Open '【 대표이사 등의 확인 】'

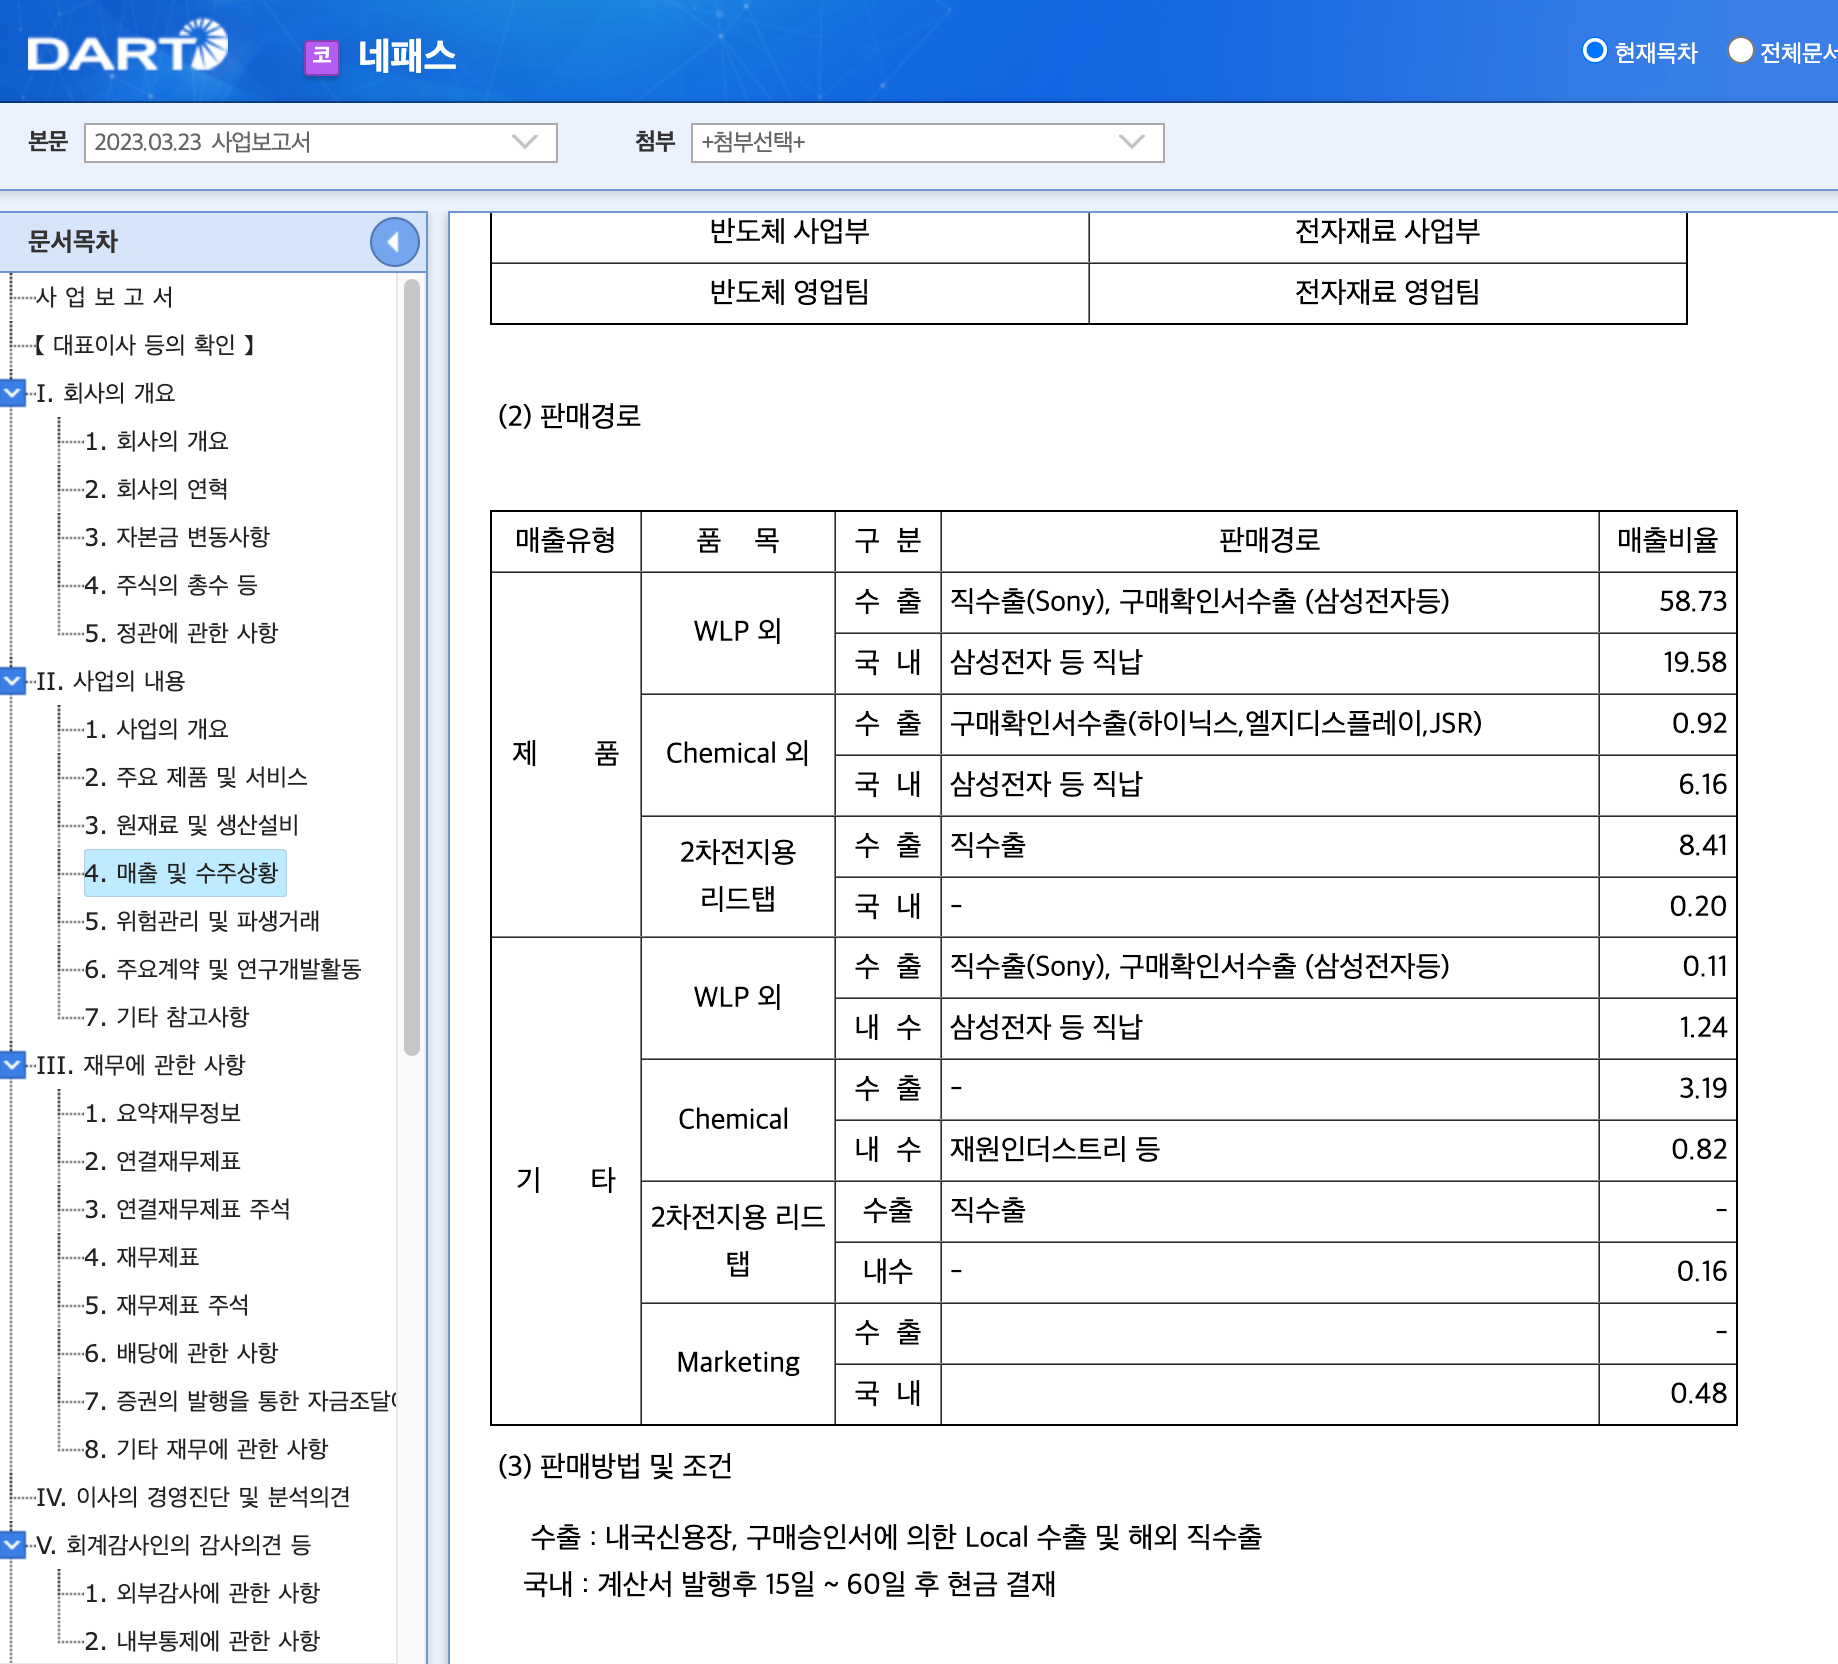(x=145, y=345)
